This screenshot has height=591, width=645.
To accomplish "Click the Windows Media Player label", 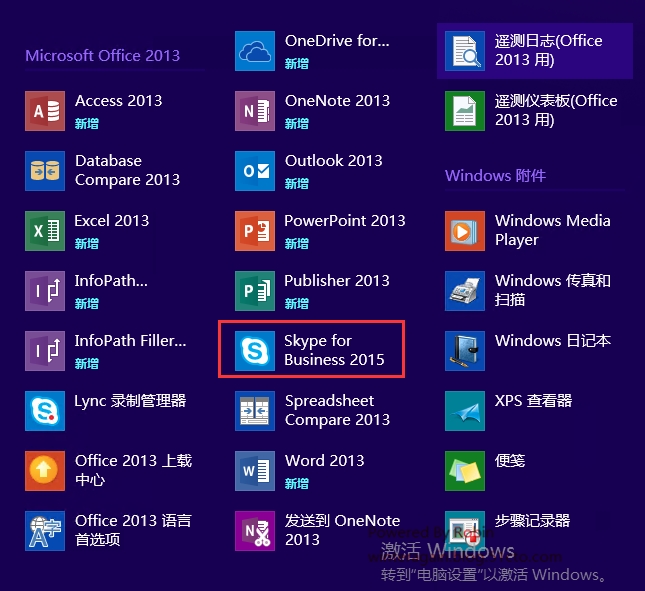I will coord(552,230).
